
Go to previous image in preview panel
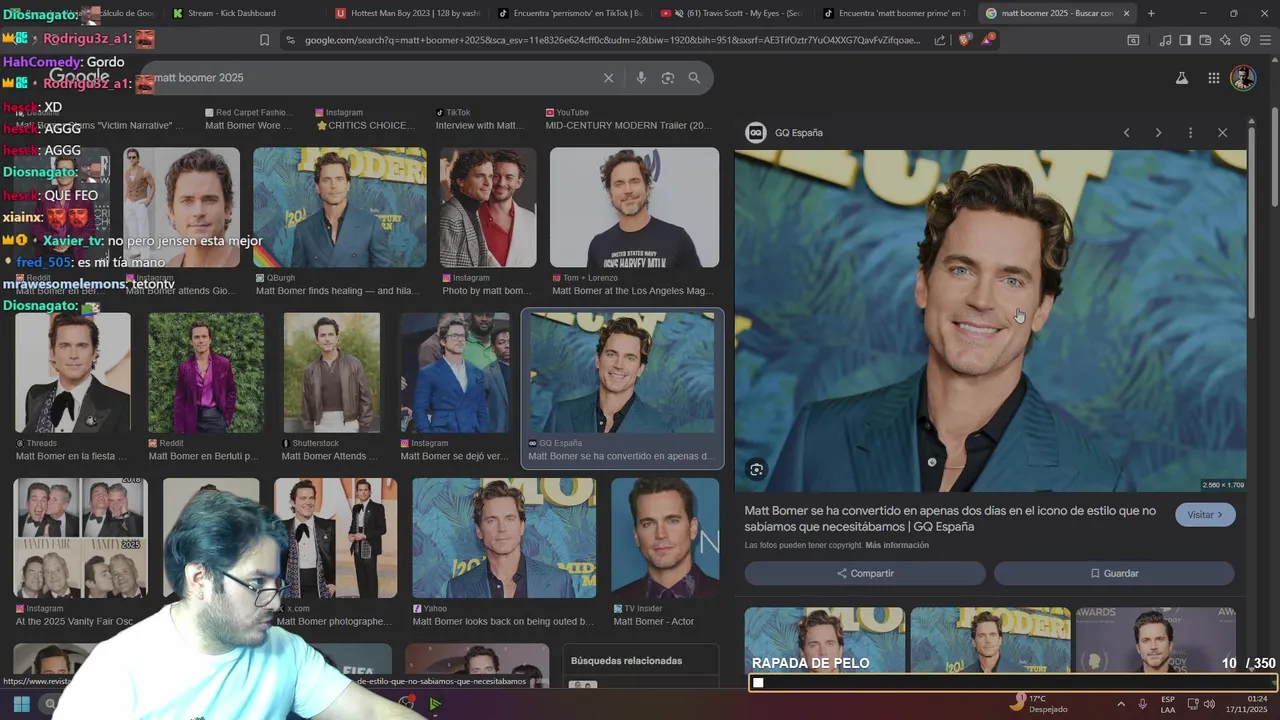point(1126,133)
